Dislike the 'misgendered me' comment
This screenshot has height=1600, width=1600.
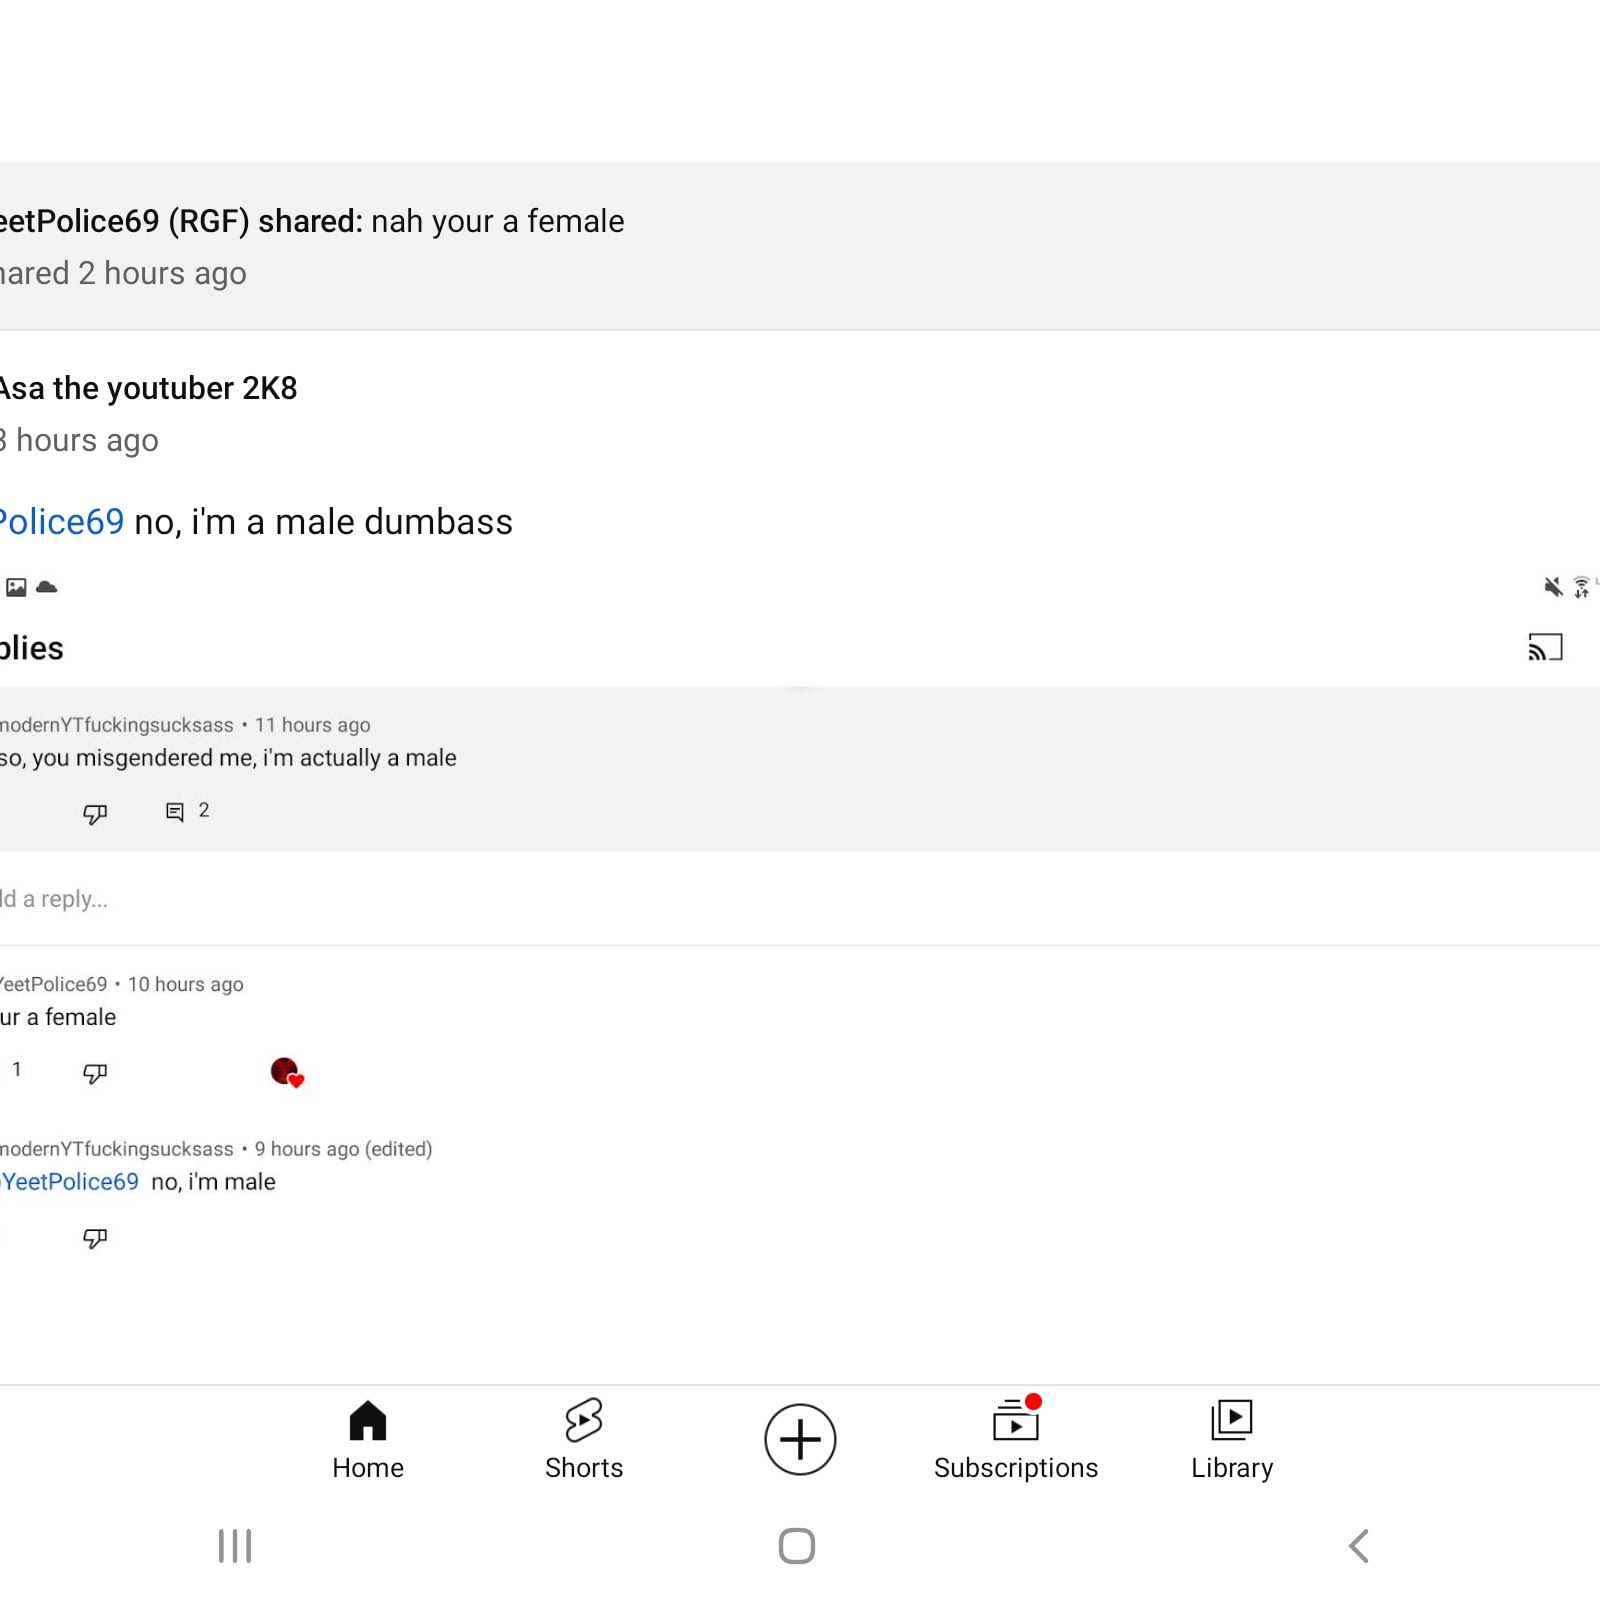(x=95, y=813)
